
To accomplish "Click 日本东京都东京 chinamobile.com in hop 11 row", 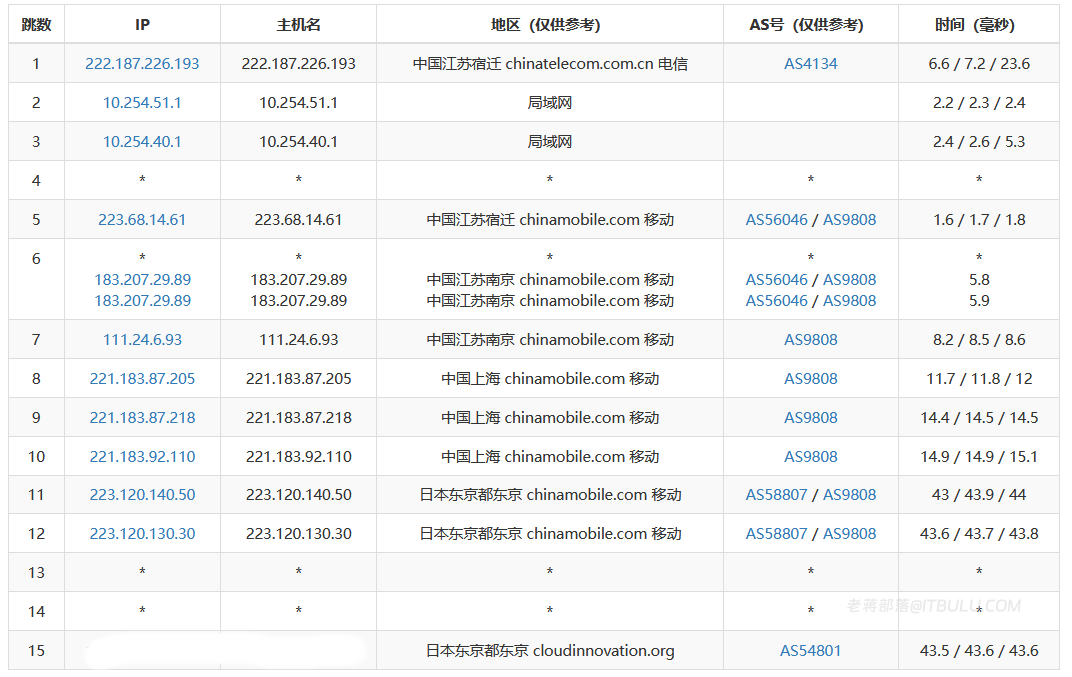I will click(x=550, y=494).
